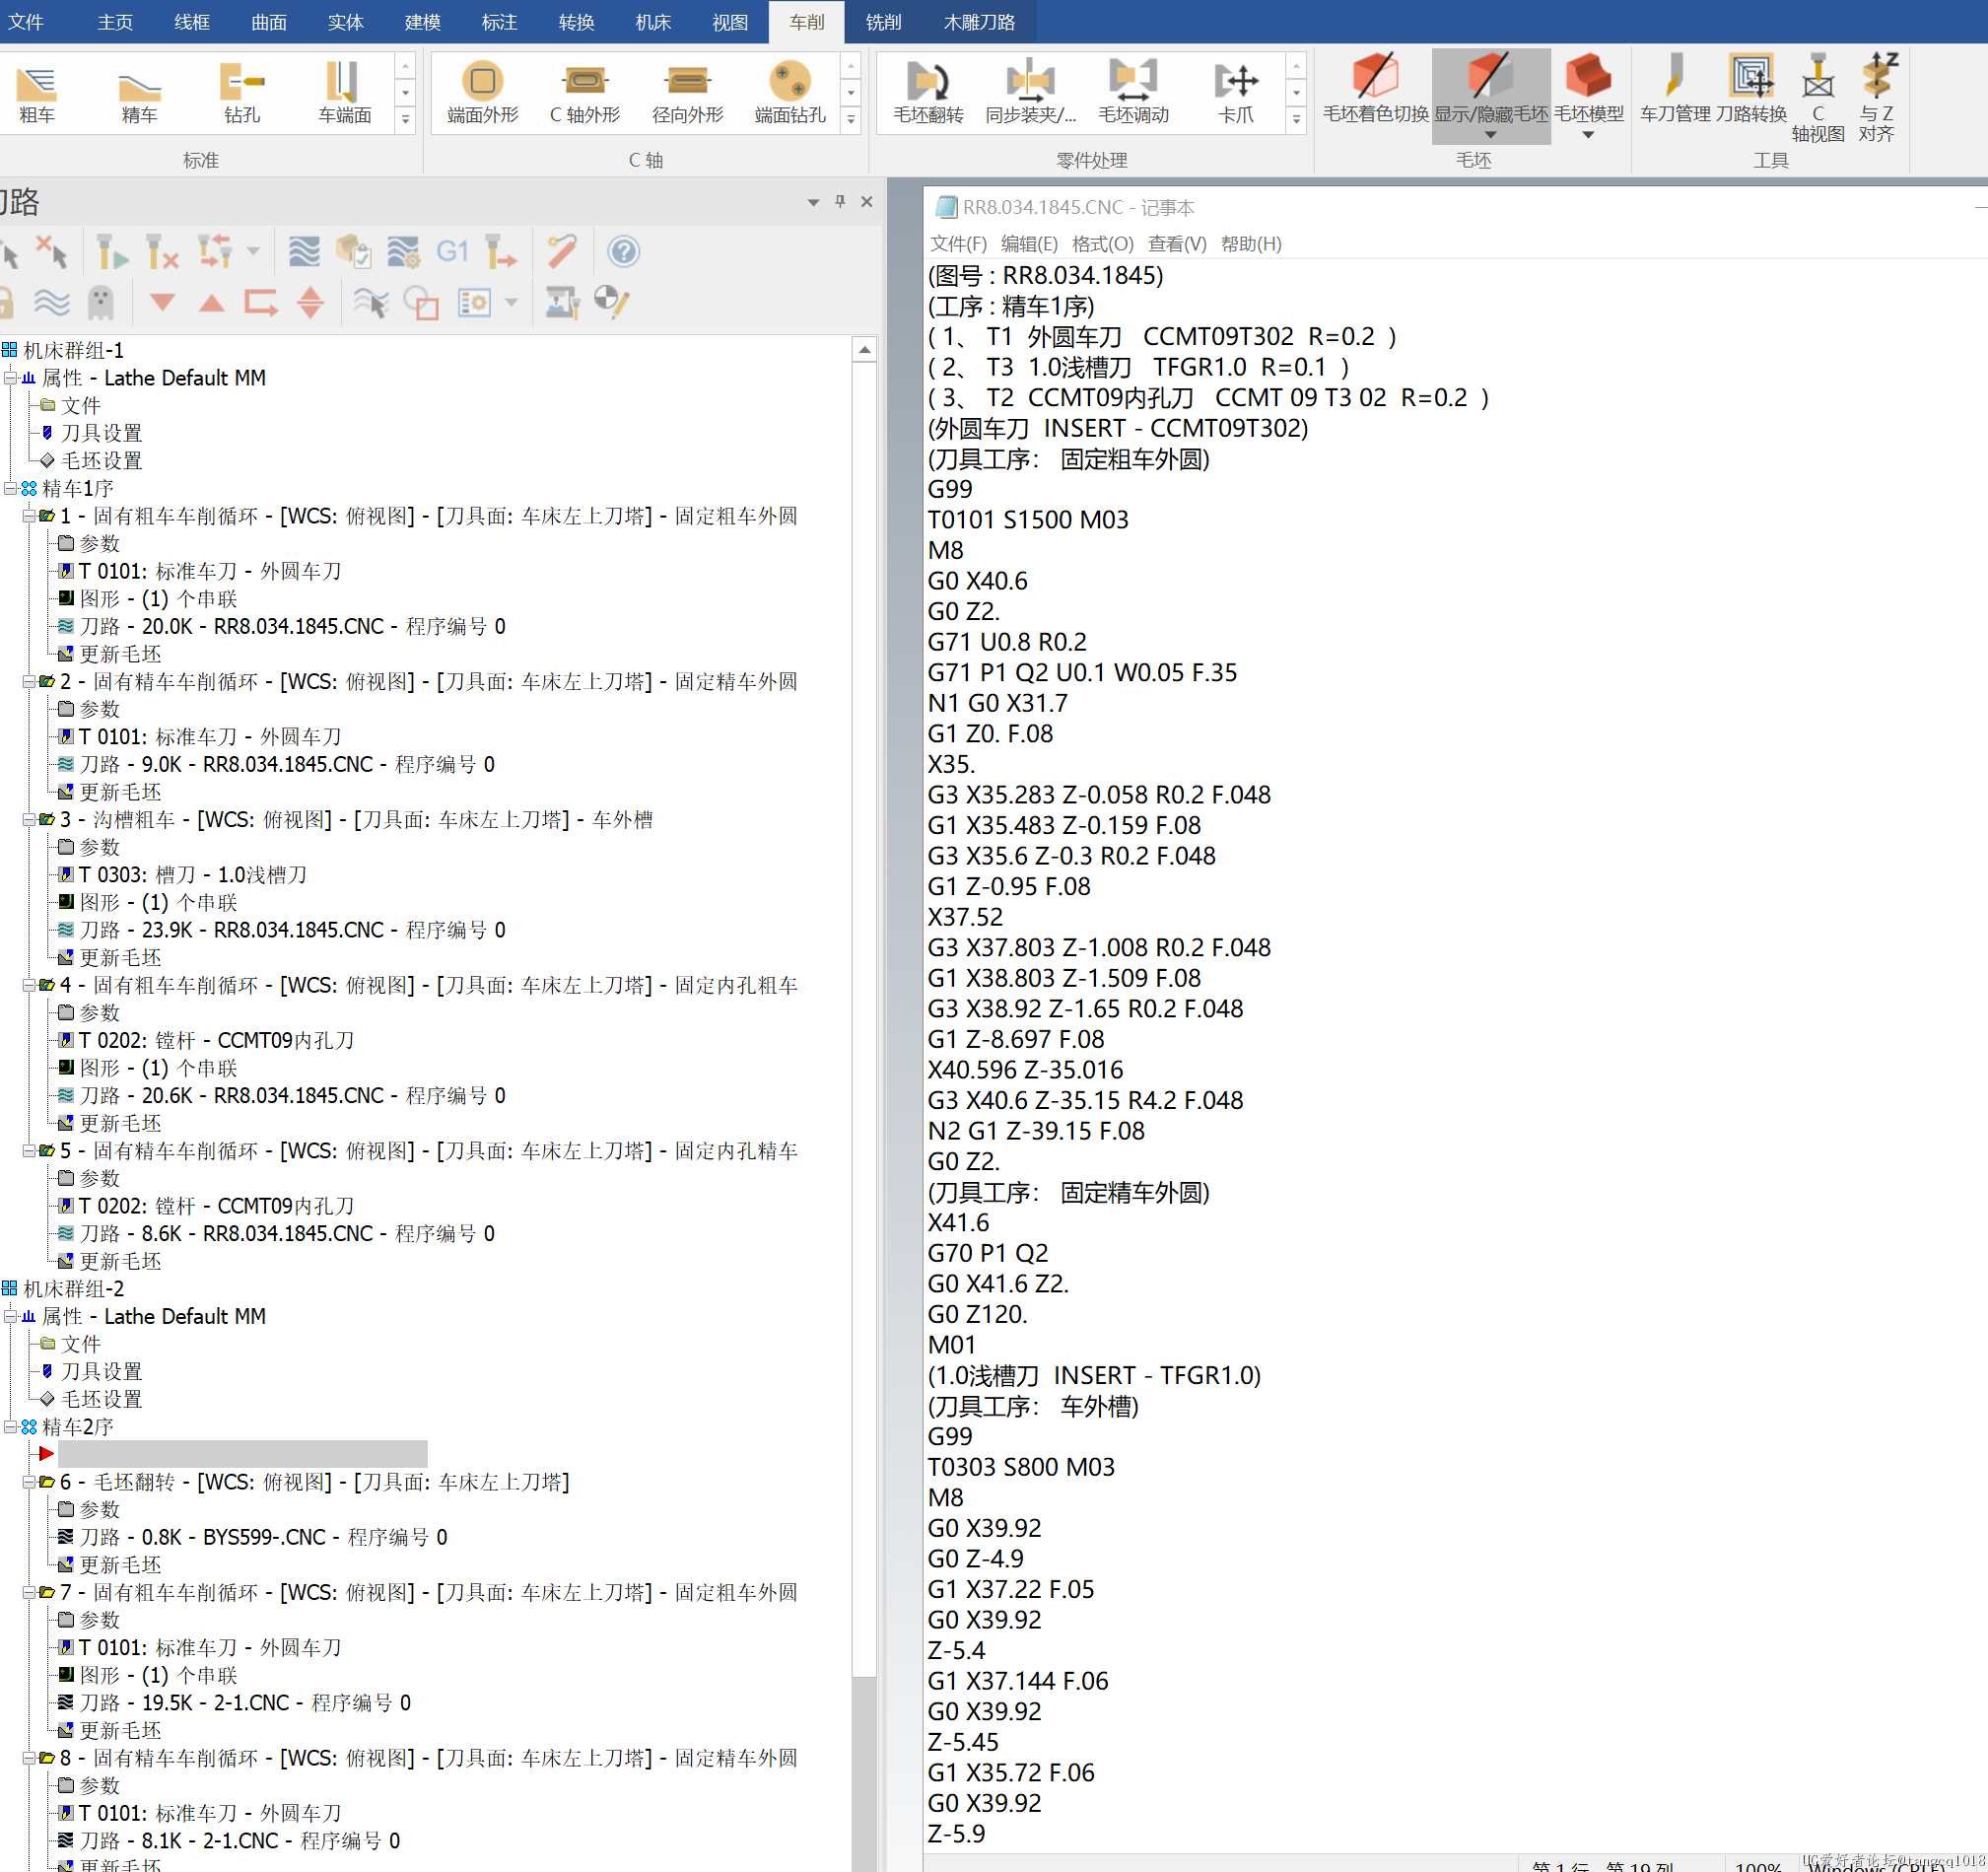Click the line 'G71 U0.8 R0.2' in Notepad
Viewport: 1988px width, 1872px height.
[1007, 642]
